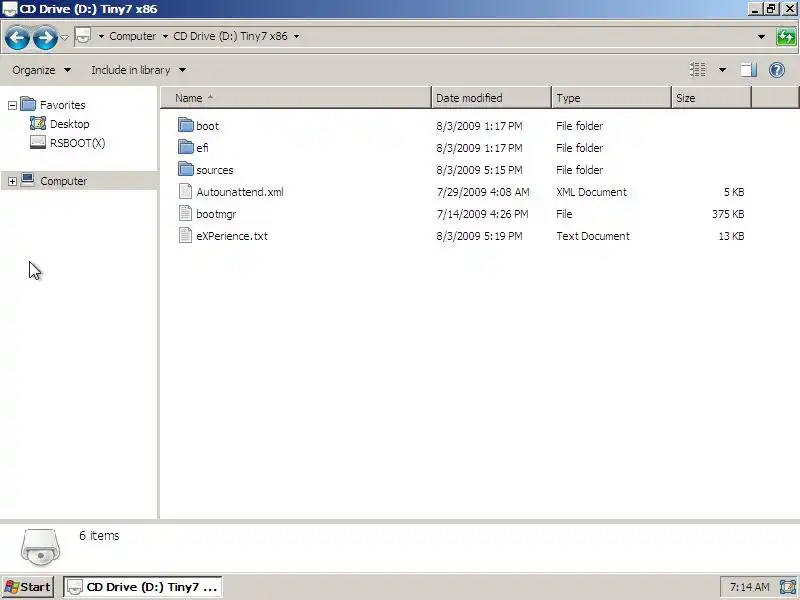Open the address bar history dropdown
The height and width of the screenshot is (600, 800).
pos(761,37)
